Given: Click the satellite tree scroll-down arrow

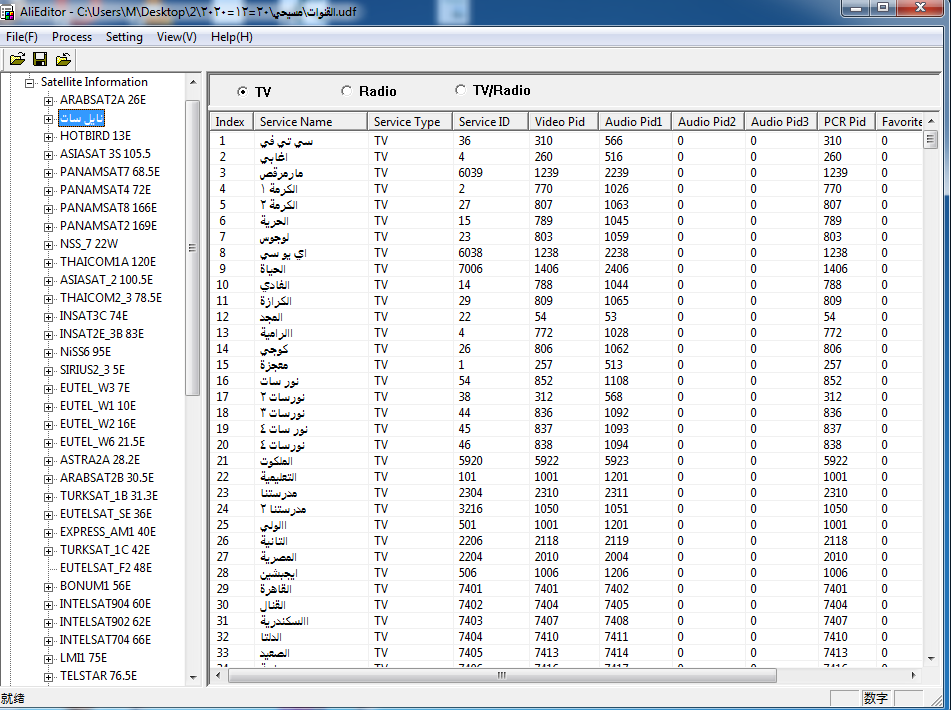Looking at the screenshot, I should (193, 677).
